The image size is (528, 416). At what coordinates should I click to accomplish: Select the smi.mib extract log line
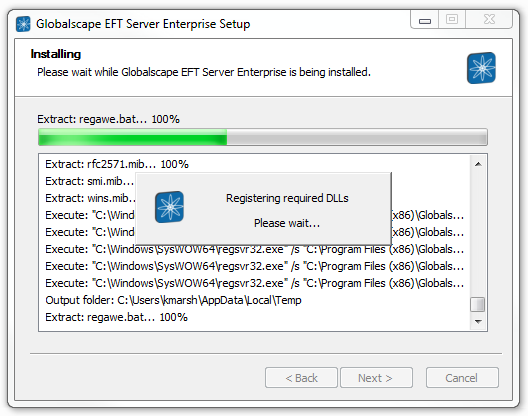(x=90, y=181)
